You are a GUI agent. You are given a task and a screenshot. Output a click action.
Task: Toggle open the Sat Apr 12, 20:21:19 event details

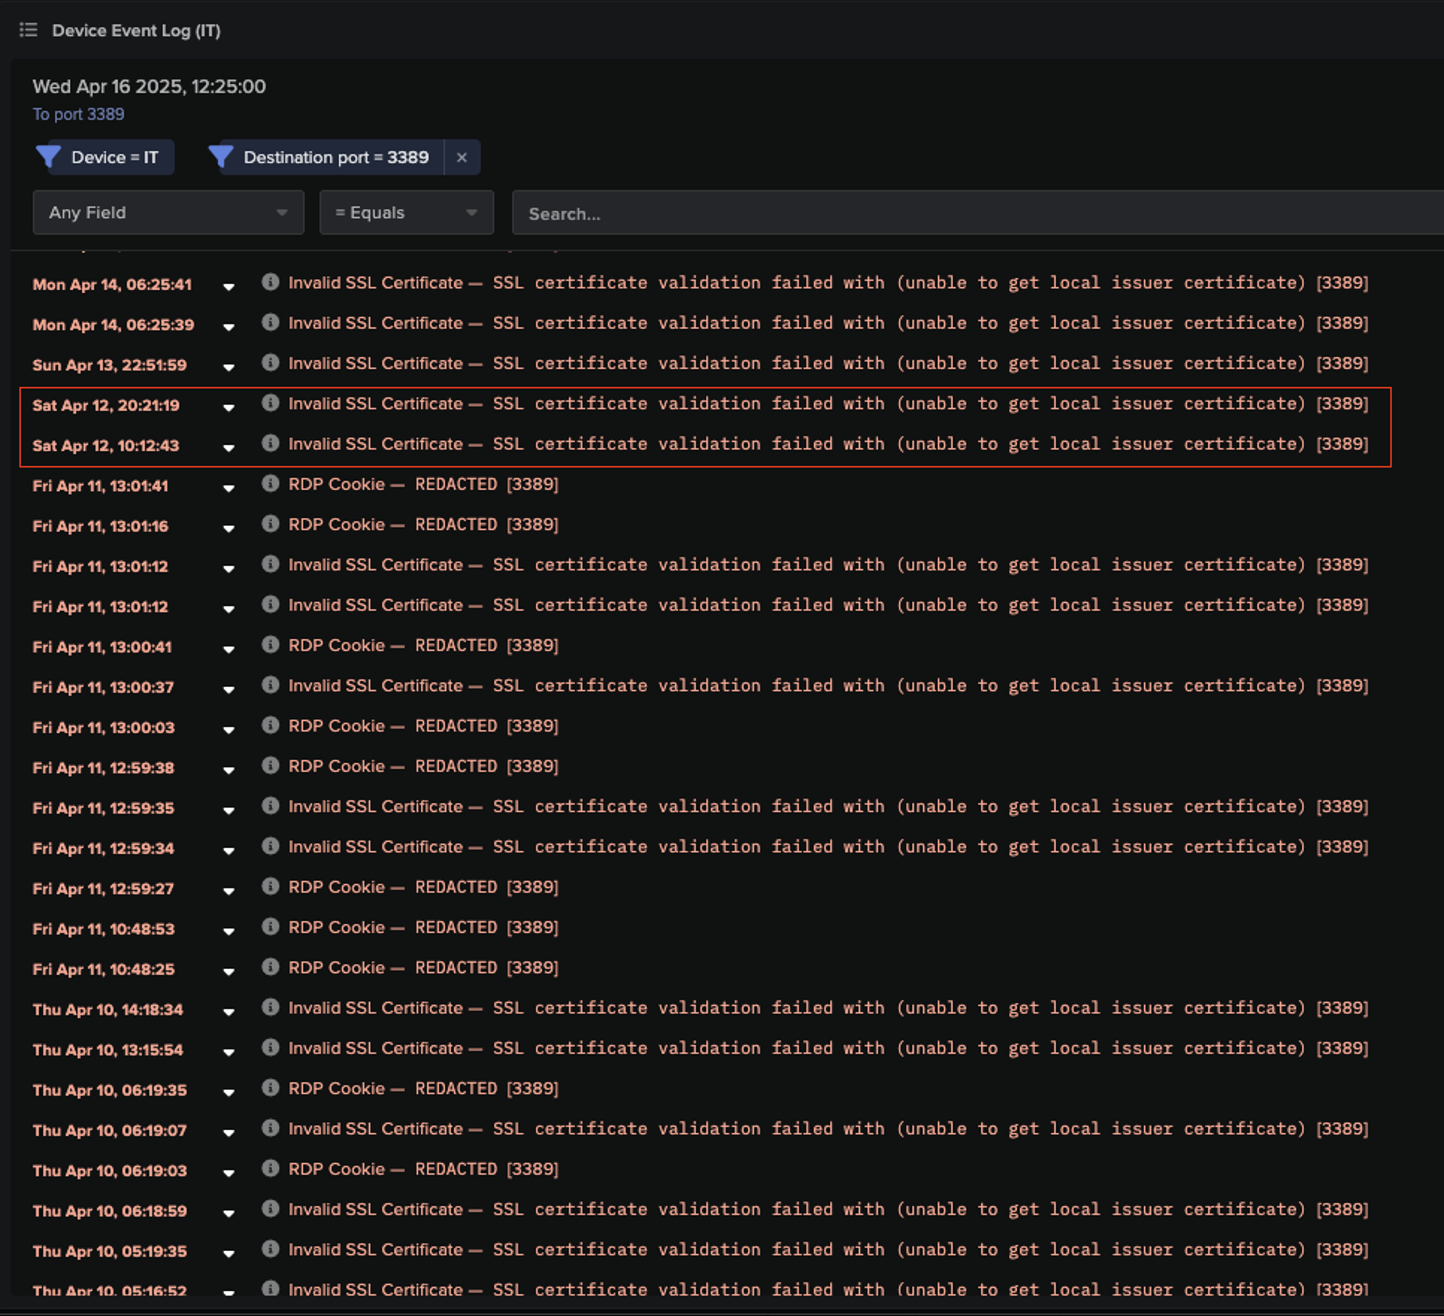[x=228, y=407]
